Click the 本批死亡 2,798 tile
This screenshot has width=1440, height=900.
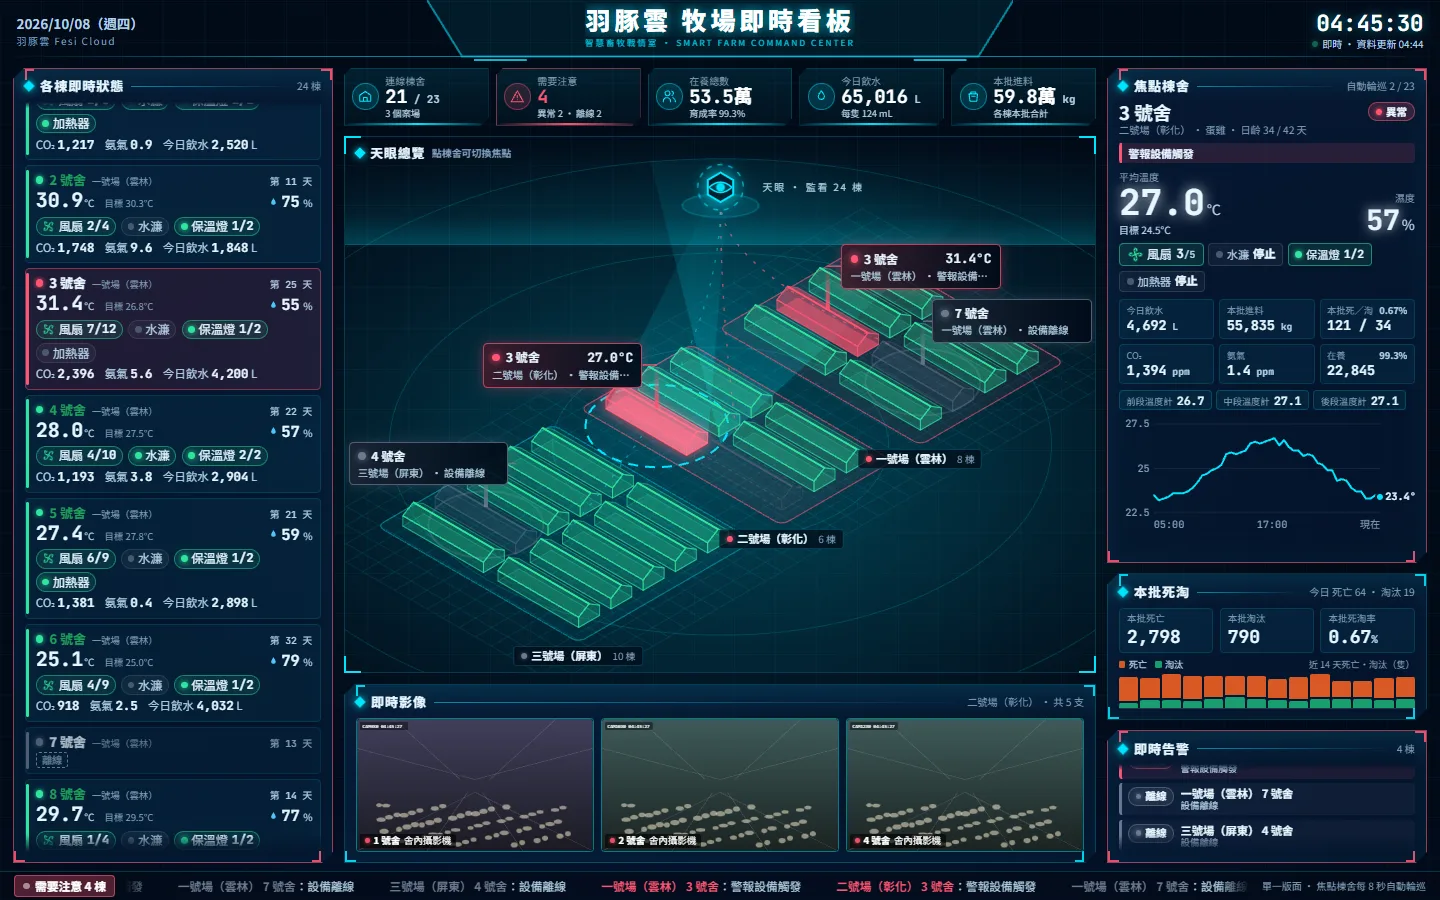tap(1166, 630)
